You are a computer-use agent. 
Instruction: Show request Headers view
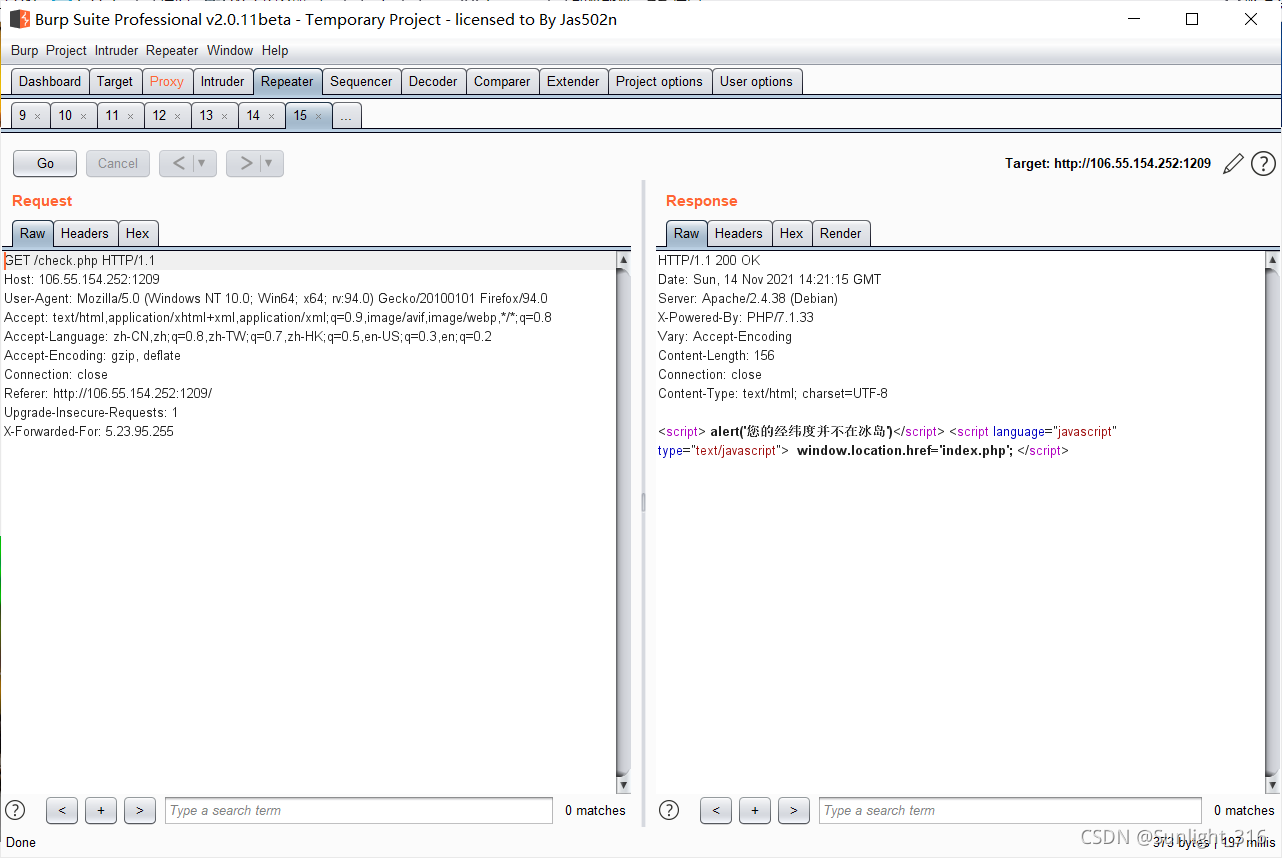pyautogui.click(x=84, y=233)
